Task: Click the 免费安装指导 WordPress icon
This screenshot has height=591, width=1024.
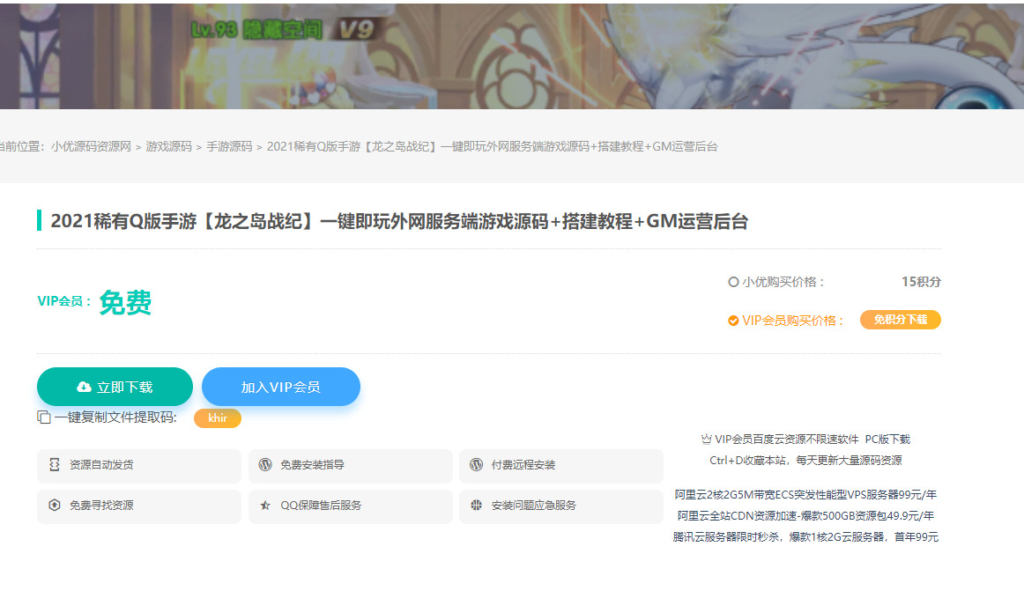Action: 265,464
